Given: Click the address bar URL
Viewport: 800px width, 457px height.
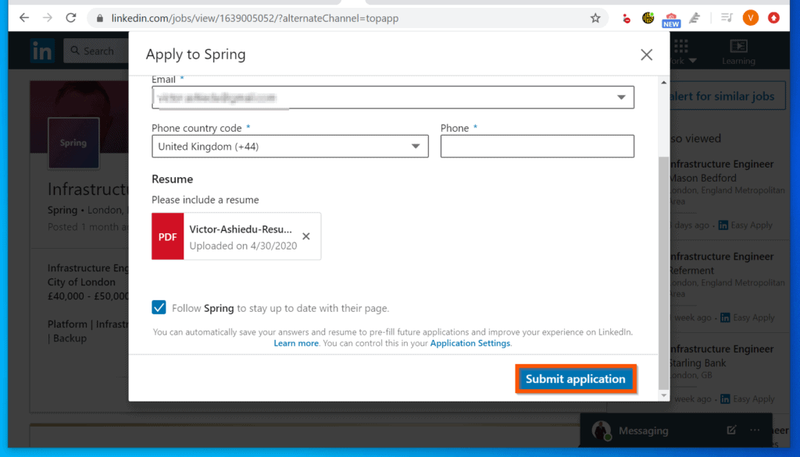Looking at the screenshot, I should 255,18.
